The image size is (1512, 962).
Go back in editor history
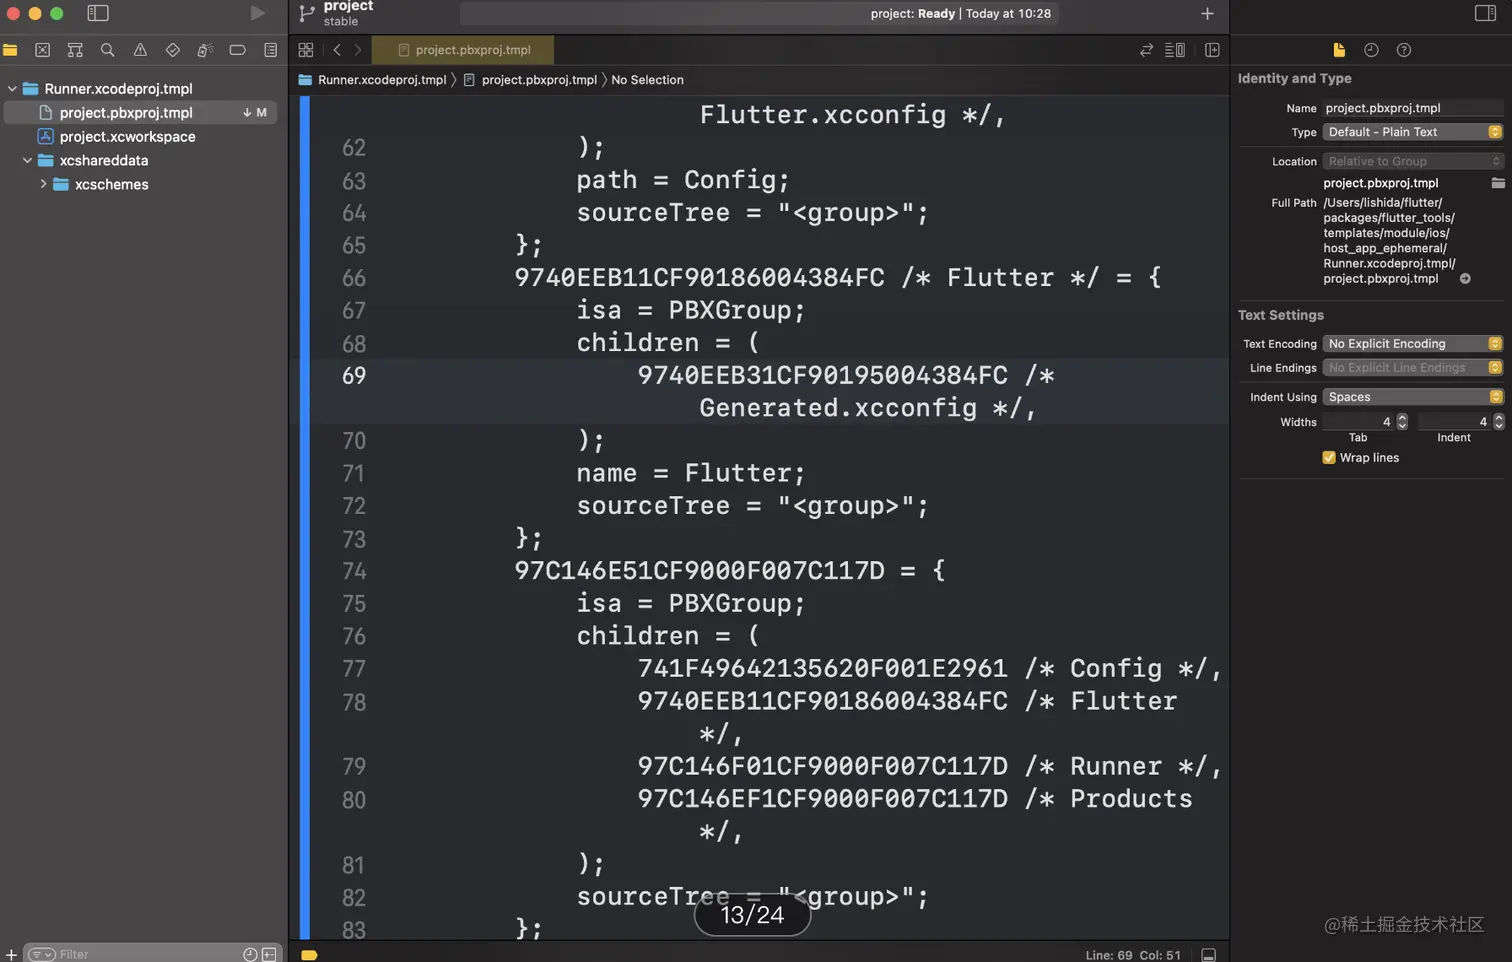[337, 50]
